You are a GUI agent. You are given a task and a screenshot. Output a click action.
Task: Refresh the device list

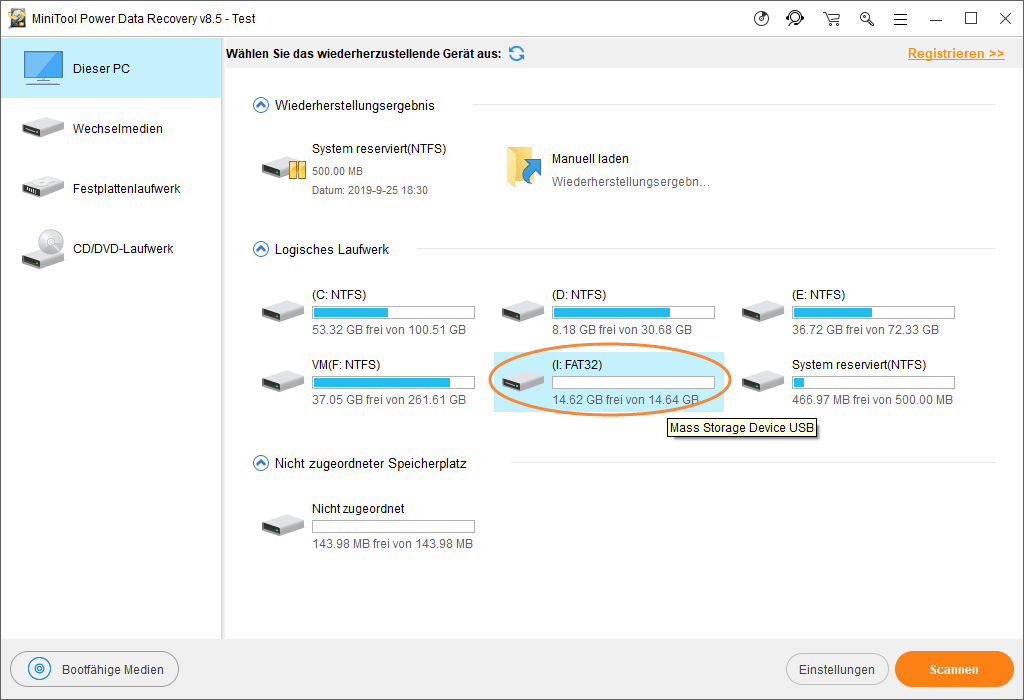click(x=517, y=54)
